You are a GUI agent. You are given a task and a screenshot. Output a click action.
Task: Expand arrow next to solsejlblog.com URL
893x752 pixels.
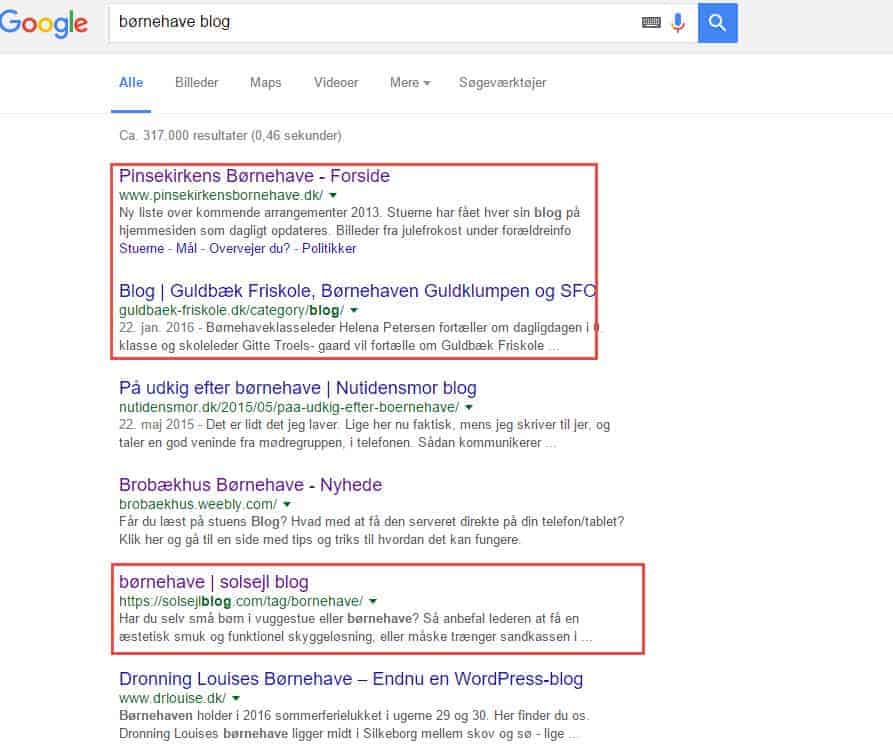pyautogui.click(x=372, y=601)
